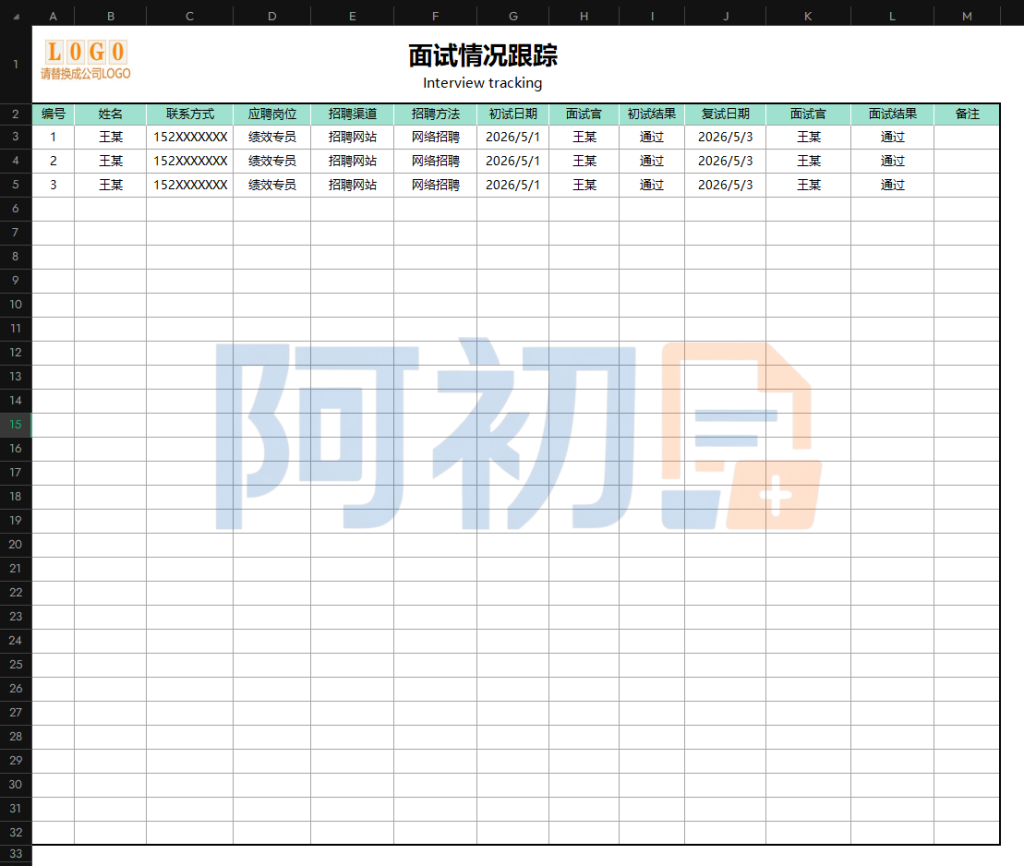Click 绩效专员 in row 5
Viewport: 1024px width, 866px height.
click(272, 185)
